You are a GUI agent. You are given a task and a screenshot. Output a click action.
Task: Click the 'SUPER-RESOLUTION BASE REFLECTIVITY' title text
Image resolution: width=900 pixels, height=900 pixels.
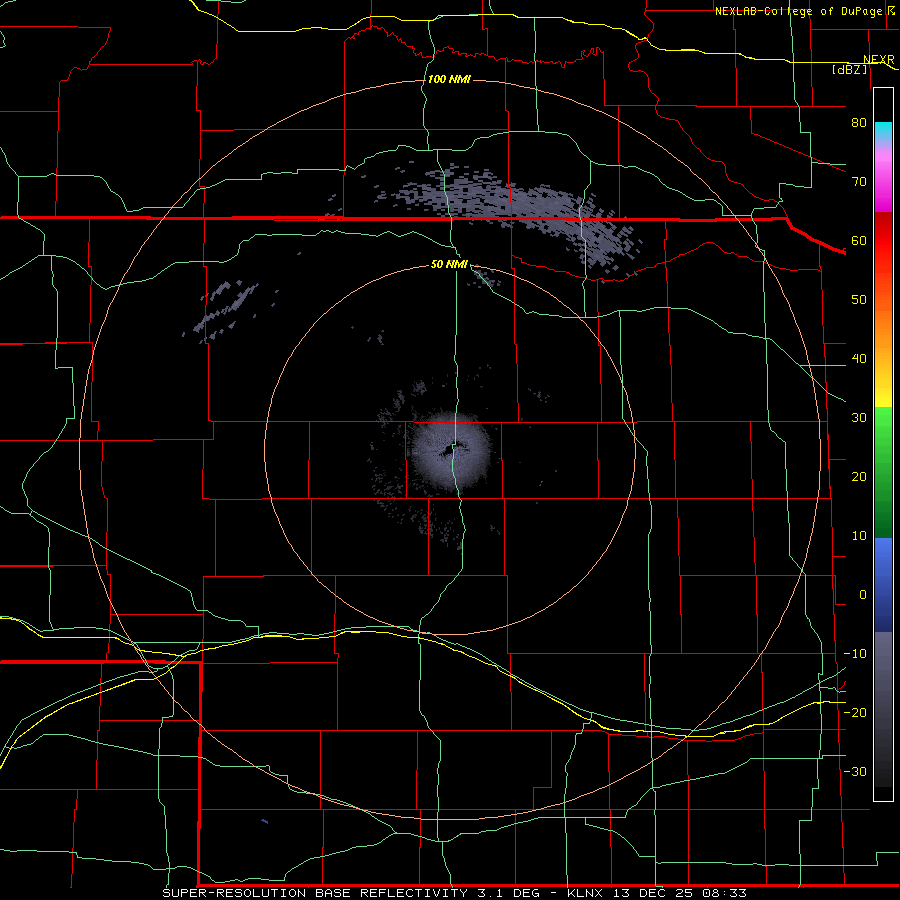pyautogui.click(x=315, y=893)
